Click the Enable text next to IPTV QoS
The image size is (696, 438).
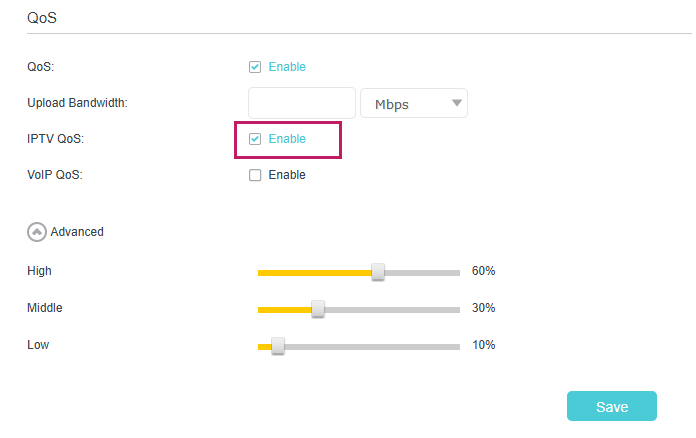[x=287, y=139]
